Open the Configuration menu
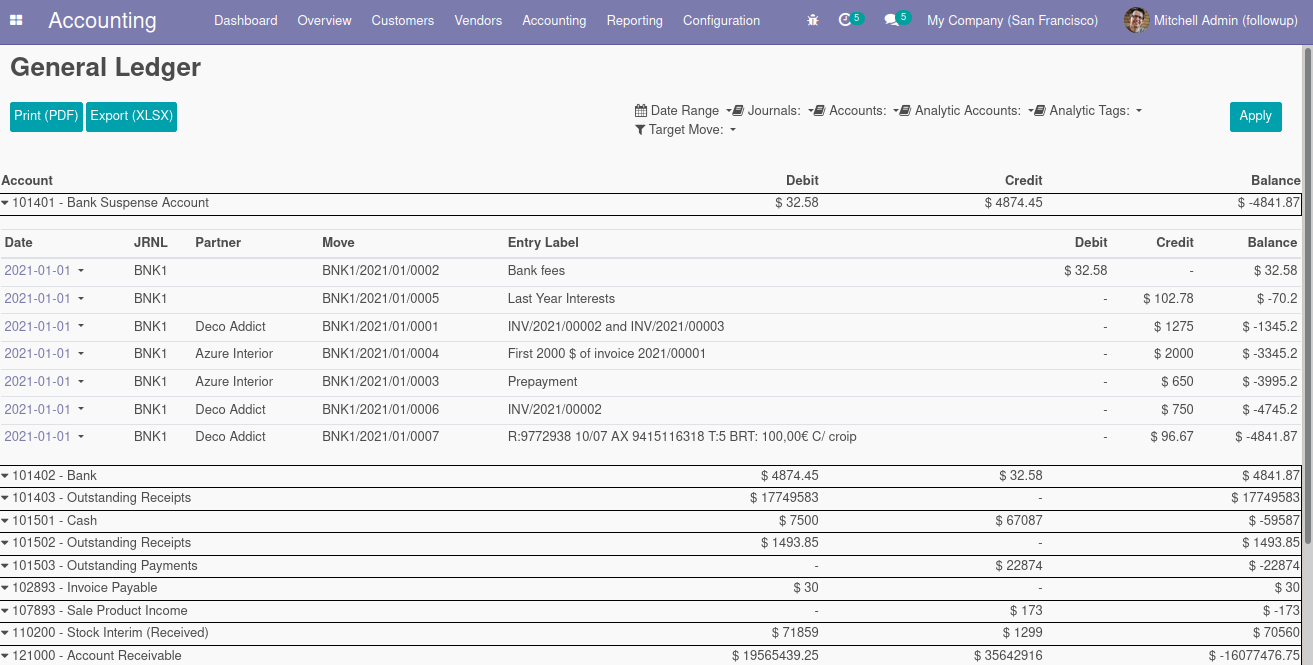This screenshot has width=1313, height=665. point(721,20)
